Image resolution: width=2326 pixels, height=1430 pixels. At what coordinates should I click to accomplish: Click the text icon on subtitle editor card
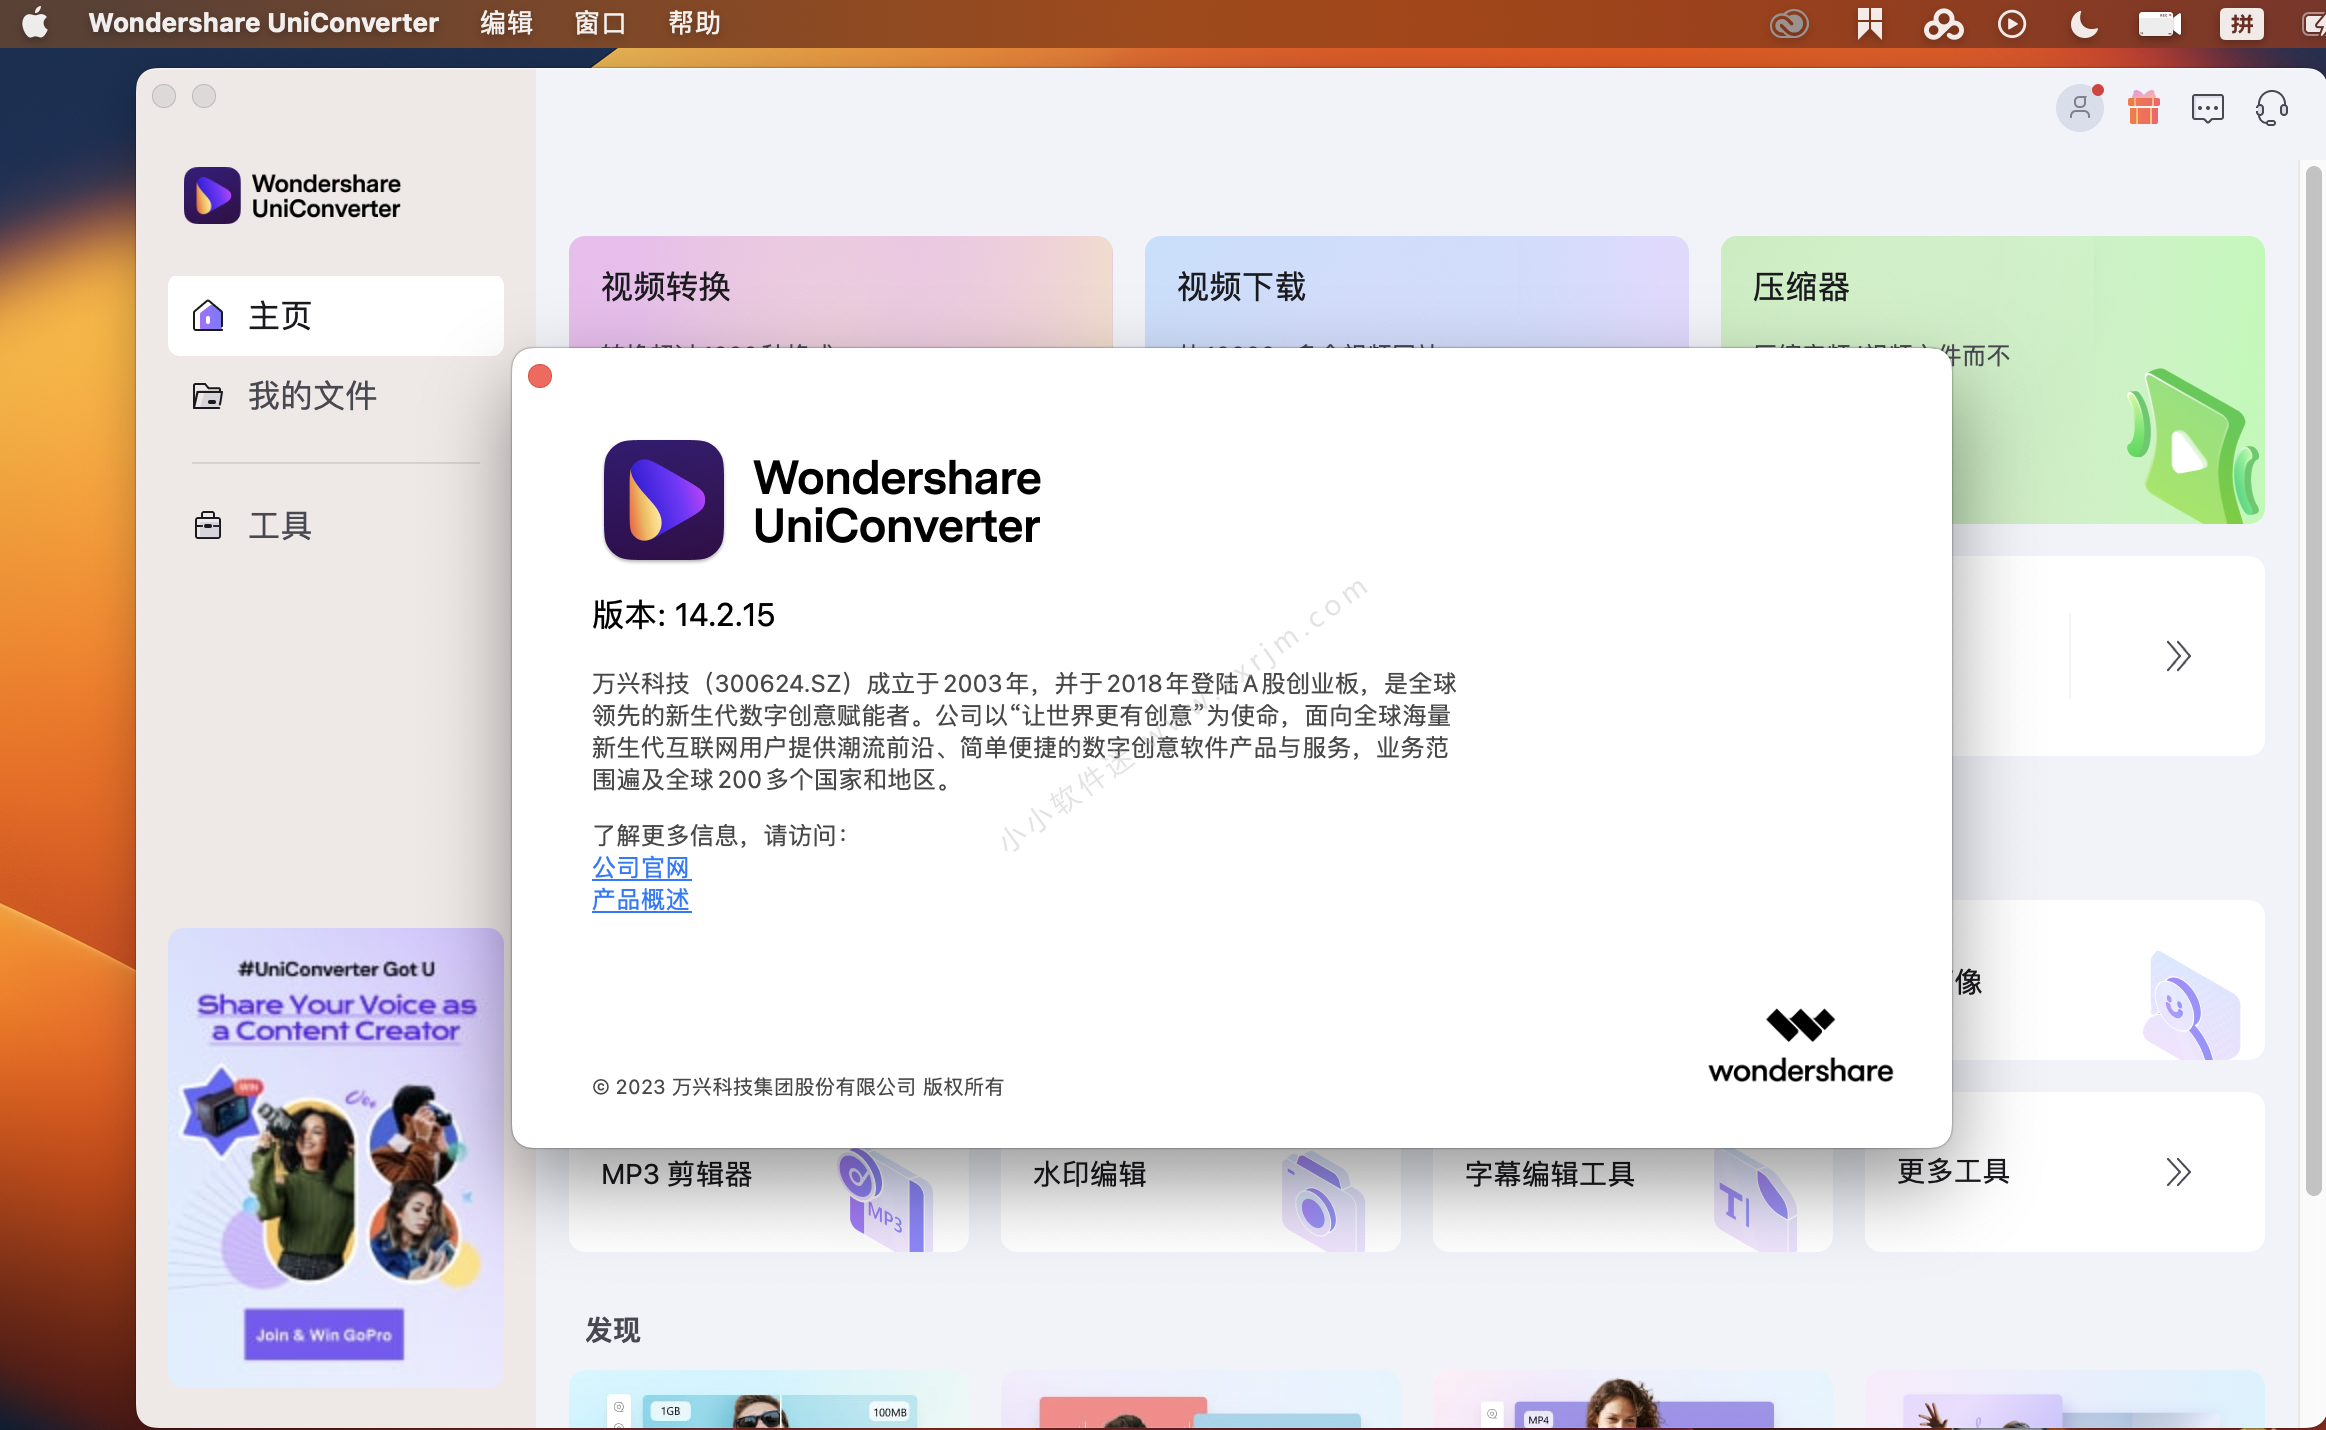tap(1755, 1200)
